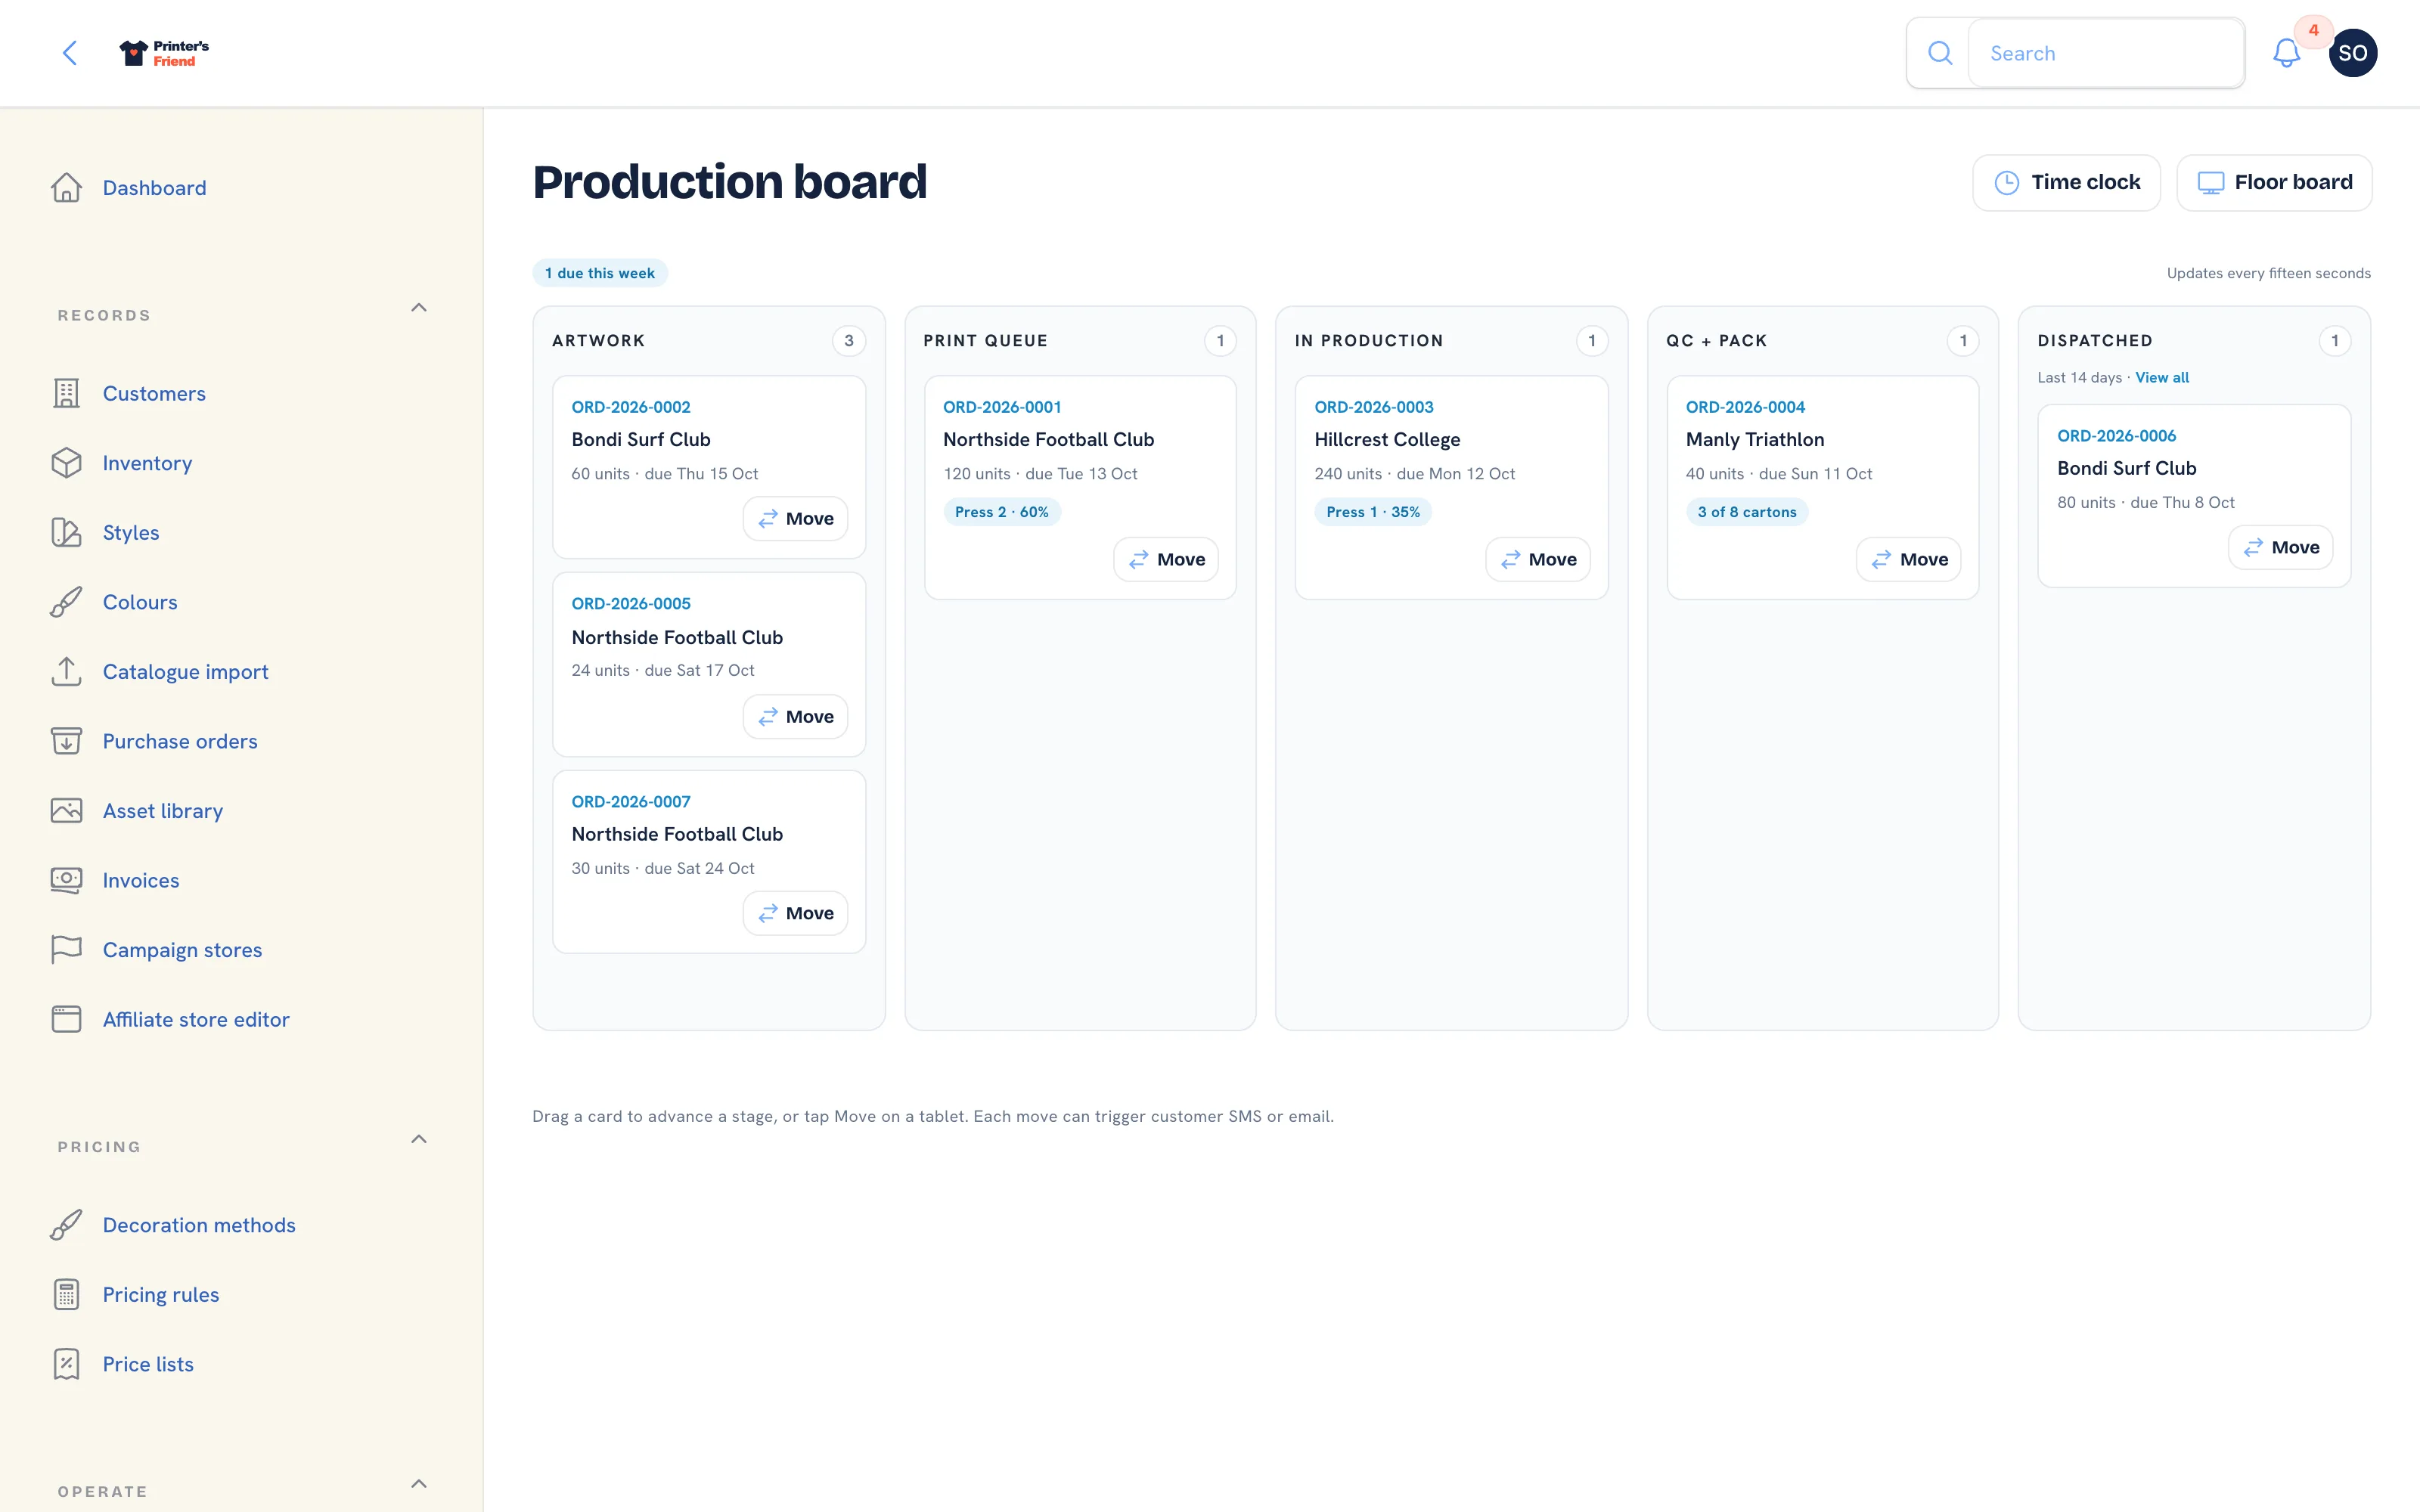This screenshot has width=2420, height=1512.
Task: Click the Catalogue import upload icon
Action: [x=66, y=671]
